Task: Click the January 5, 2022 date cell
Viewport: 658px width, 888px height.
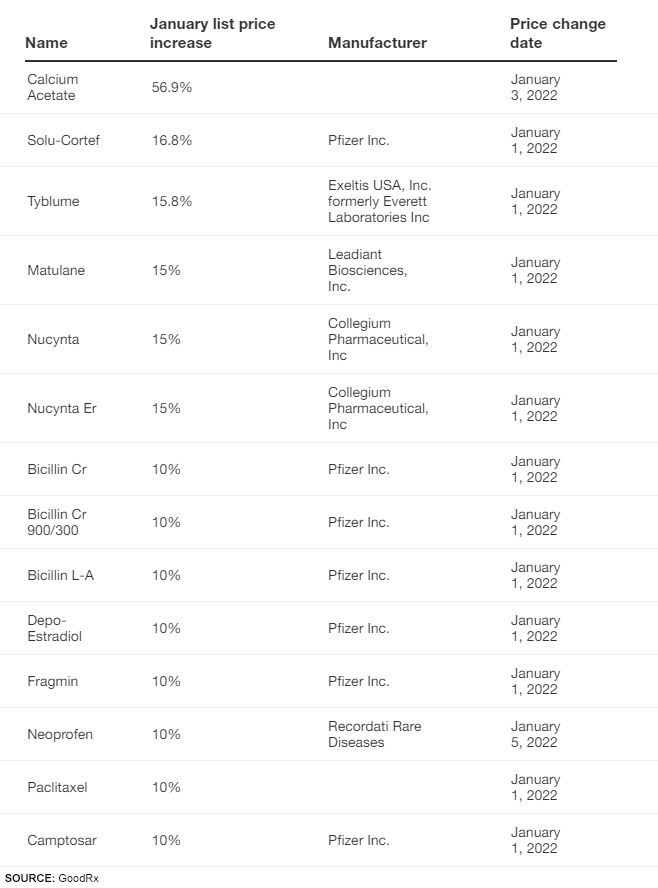Action: [x=535, y=734]
